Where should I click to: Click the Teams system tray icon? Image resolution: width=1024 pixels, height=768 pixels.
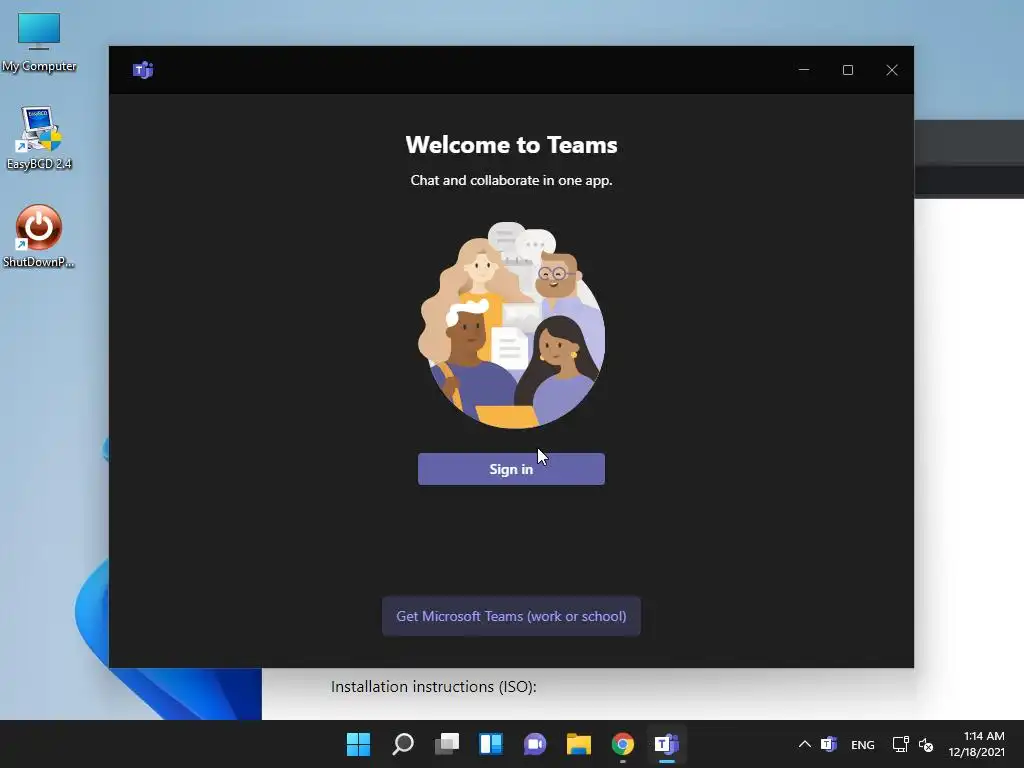pyautogui.click(x=829, y=744)
